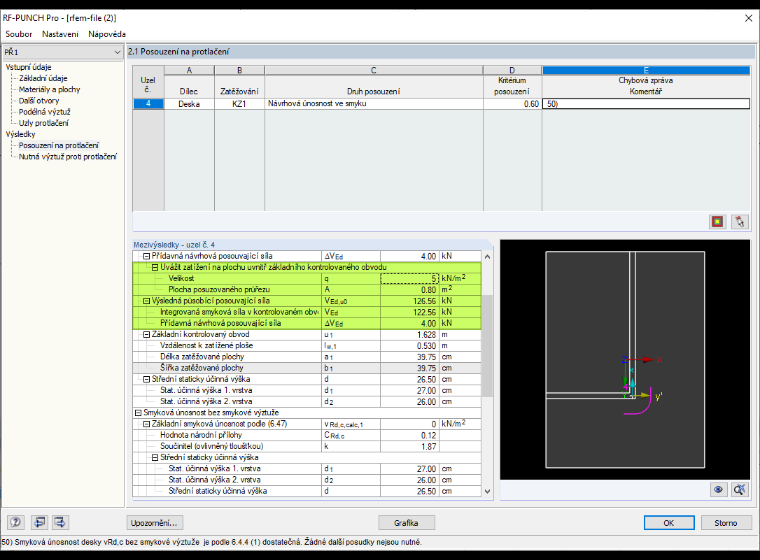Image resolution: width=760 pixels, height=560 pixels.
Task: Collapse Základní smyková únosnost podle (6.47)
Action: (146, 424)
